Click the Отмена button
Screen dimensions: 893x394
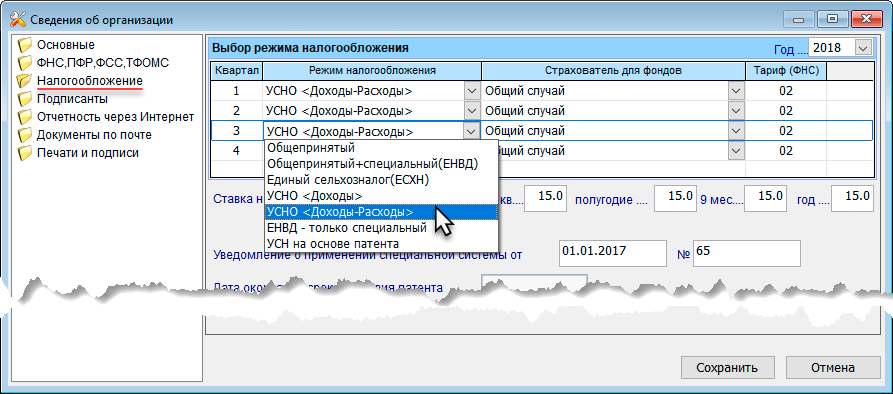(x=833, y=368)
